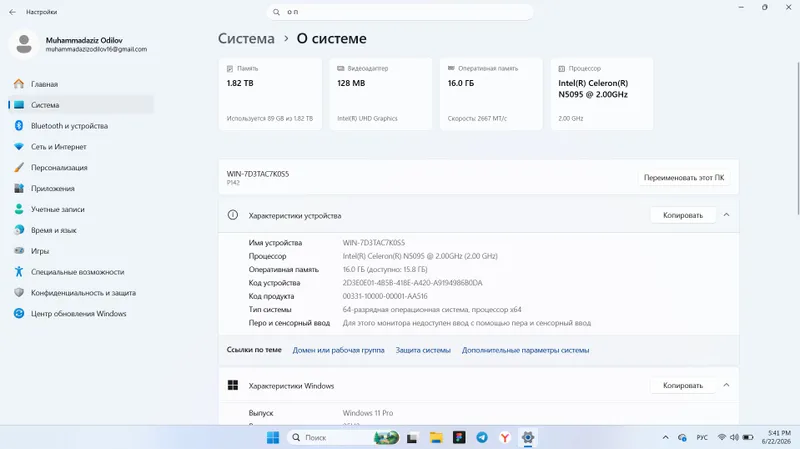800x449 pixels.
Task: Open Telegram from the taskbar
Action: [x=482, y=437]
